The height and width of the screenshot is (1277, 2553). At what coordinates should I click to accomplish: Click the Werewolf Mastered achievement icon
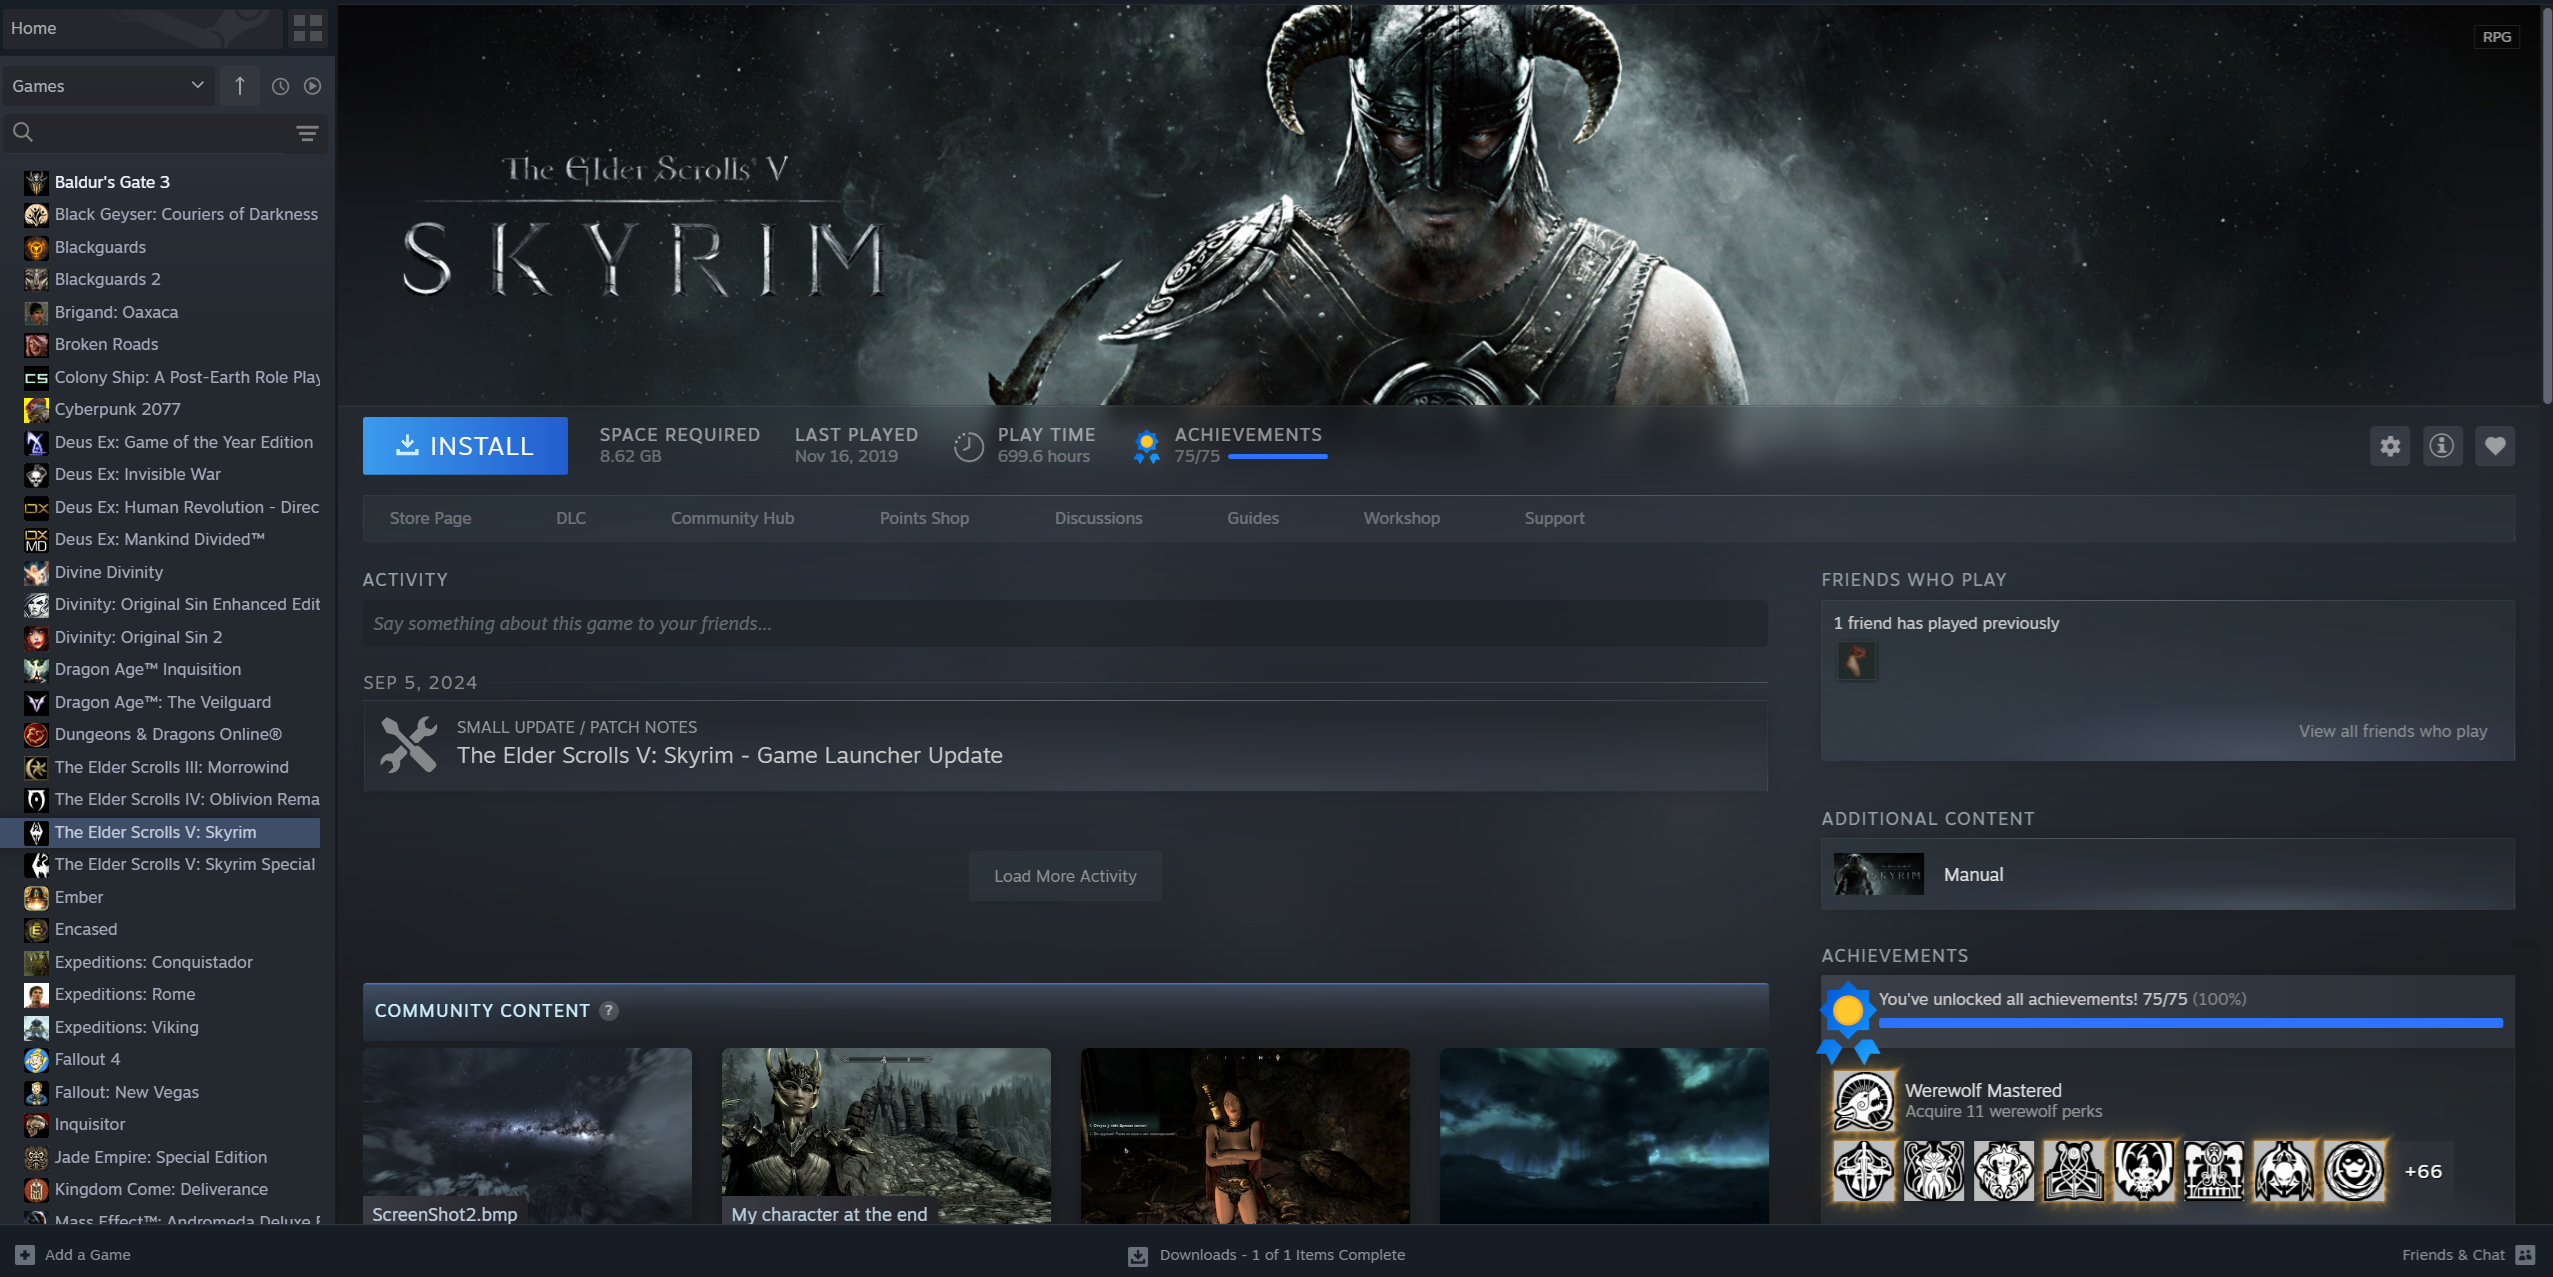coord(1864,1100)
